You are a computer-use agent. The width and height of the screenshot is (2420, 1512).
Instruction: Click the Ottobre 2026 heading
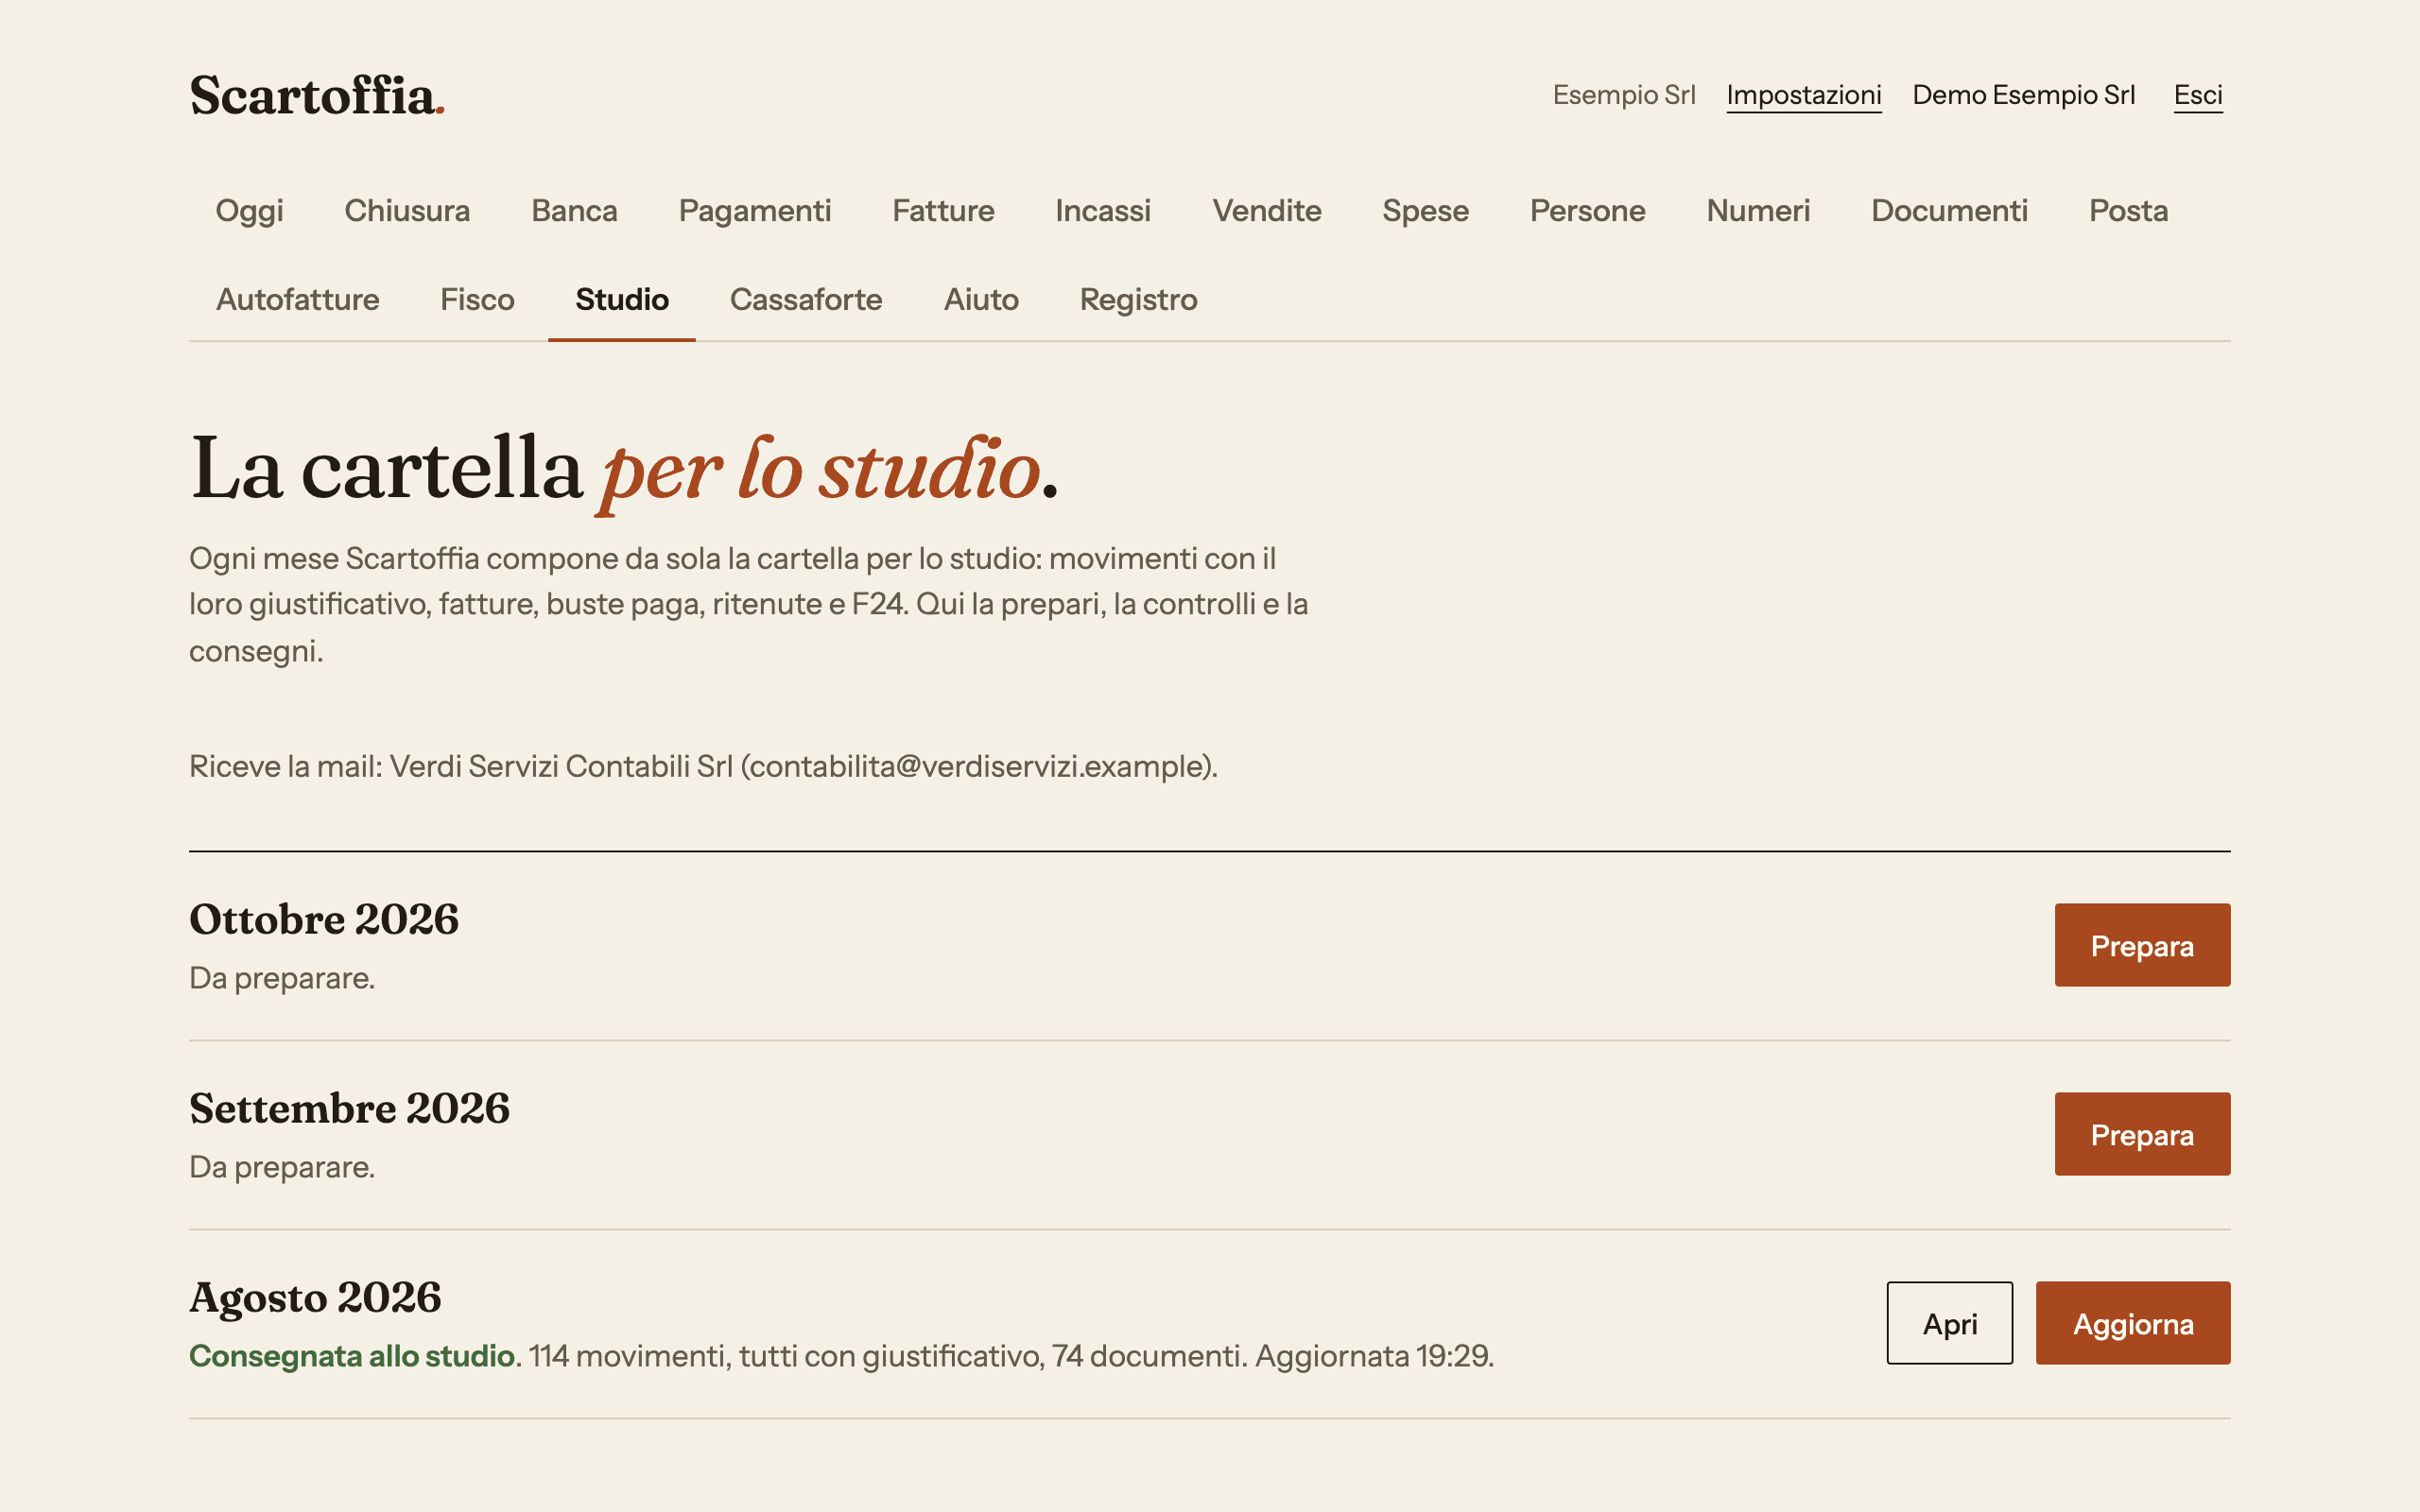pos(324,919)
